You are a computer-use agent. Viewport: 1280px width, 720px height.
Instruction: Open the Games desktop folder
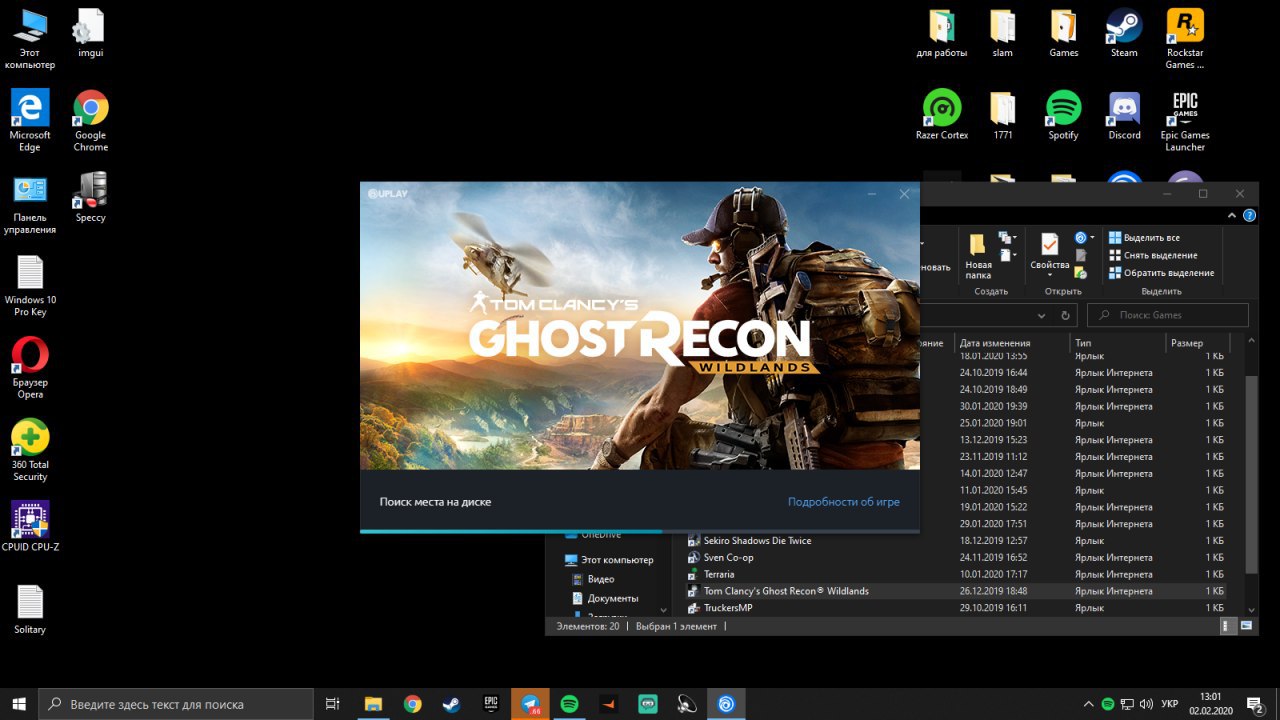[x=1063, y=33]
